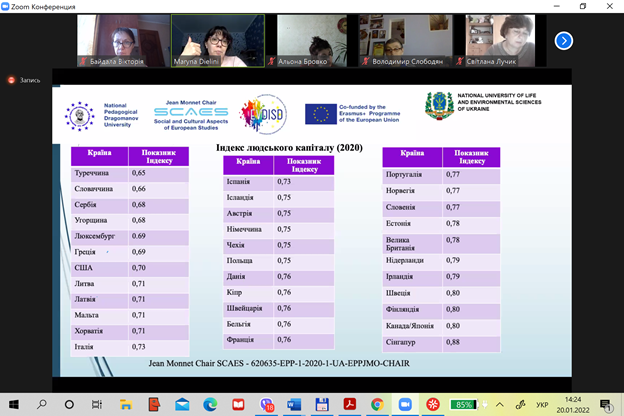The image size is (624, 416).
Task: Click muted mic icon for Альона Бровко
Action: 271,61
